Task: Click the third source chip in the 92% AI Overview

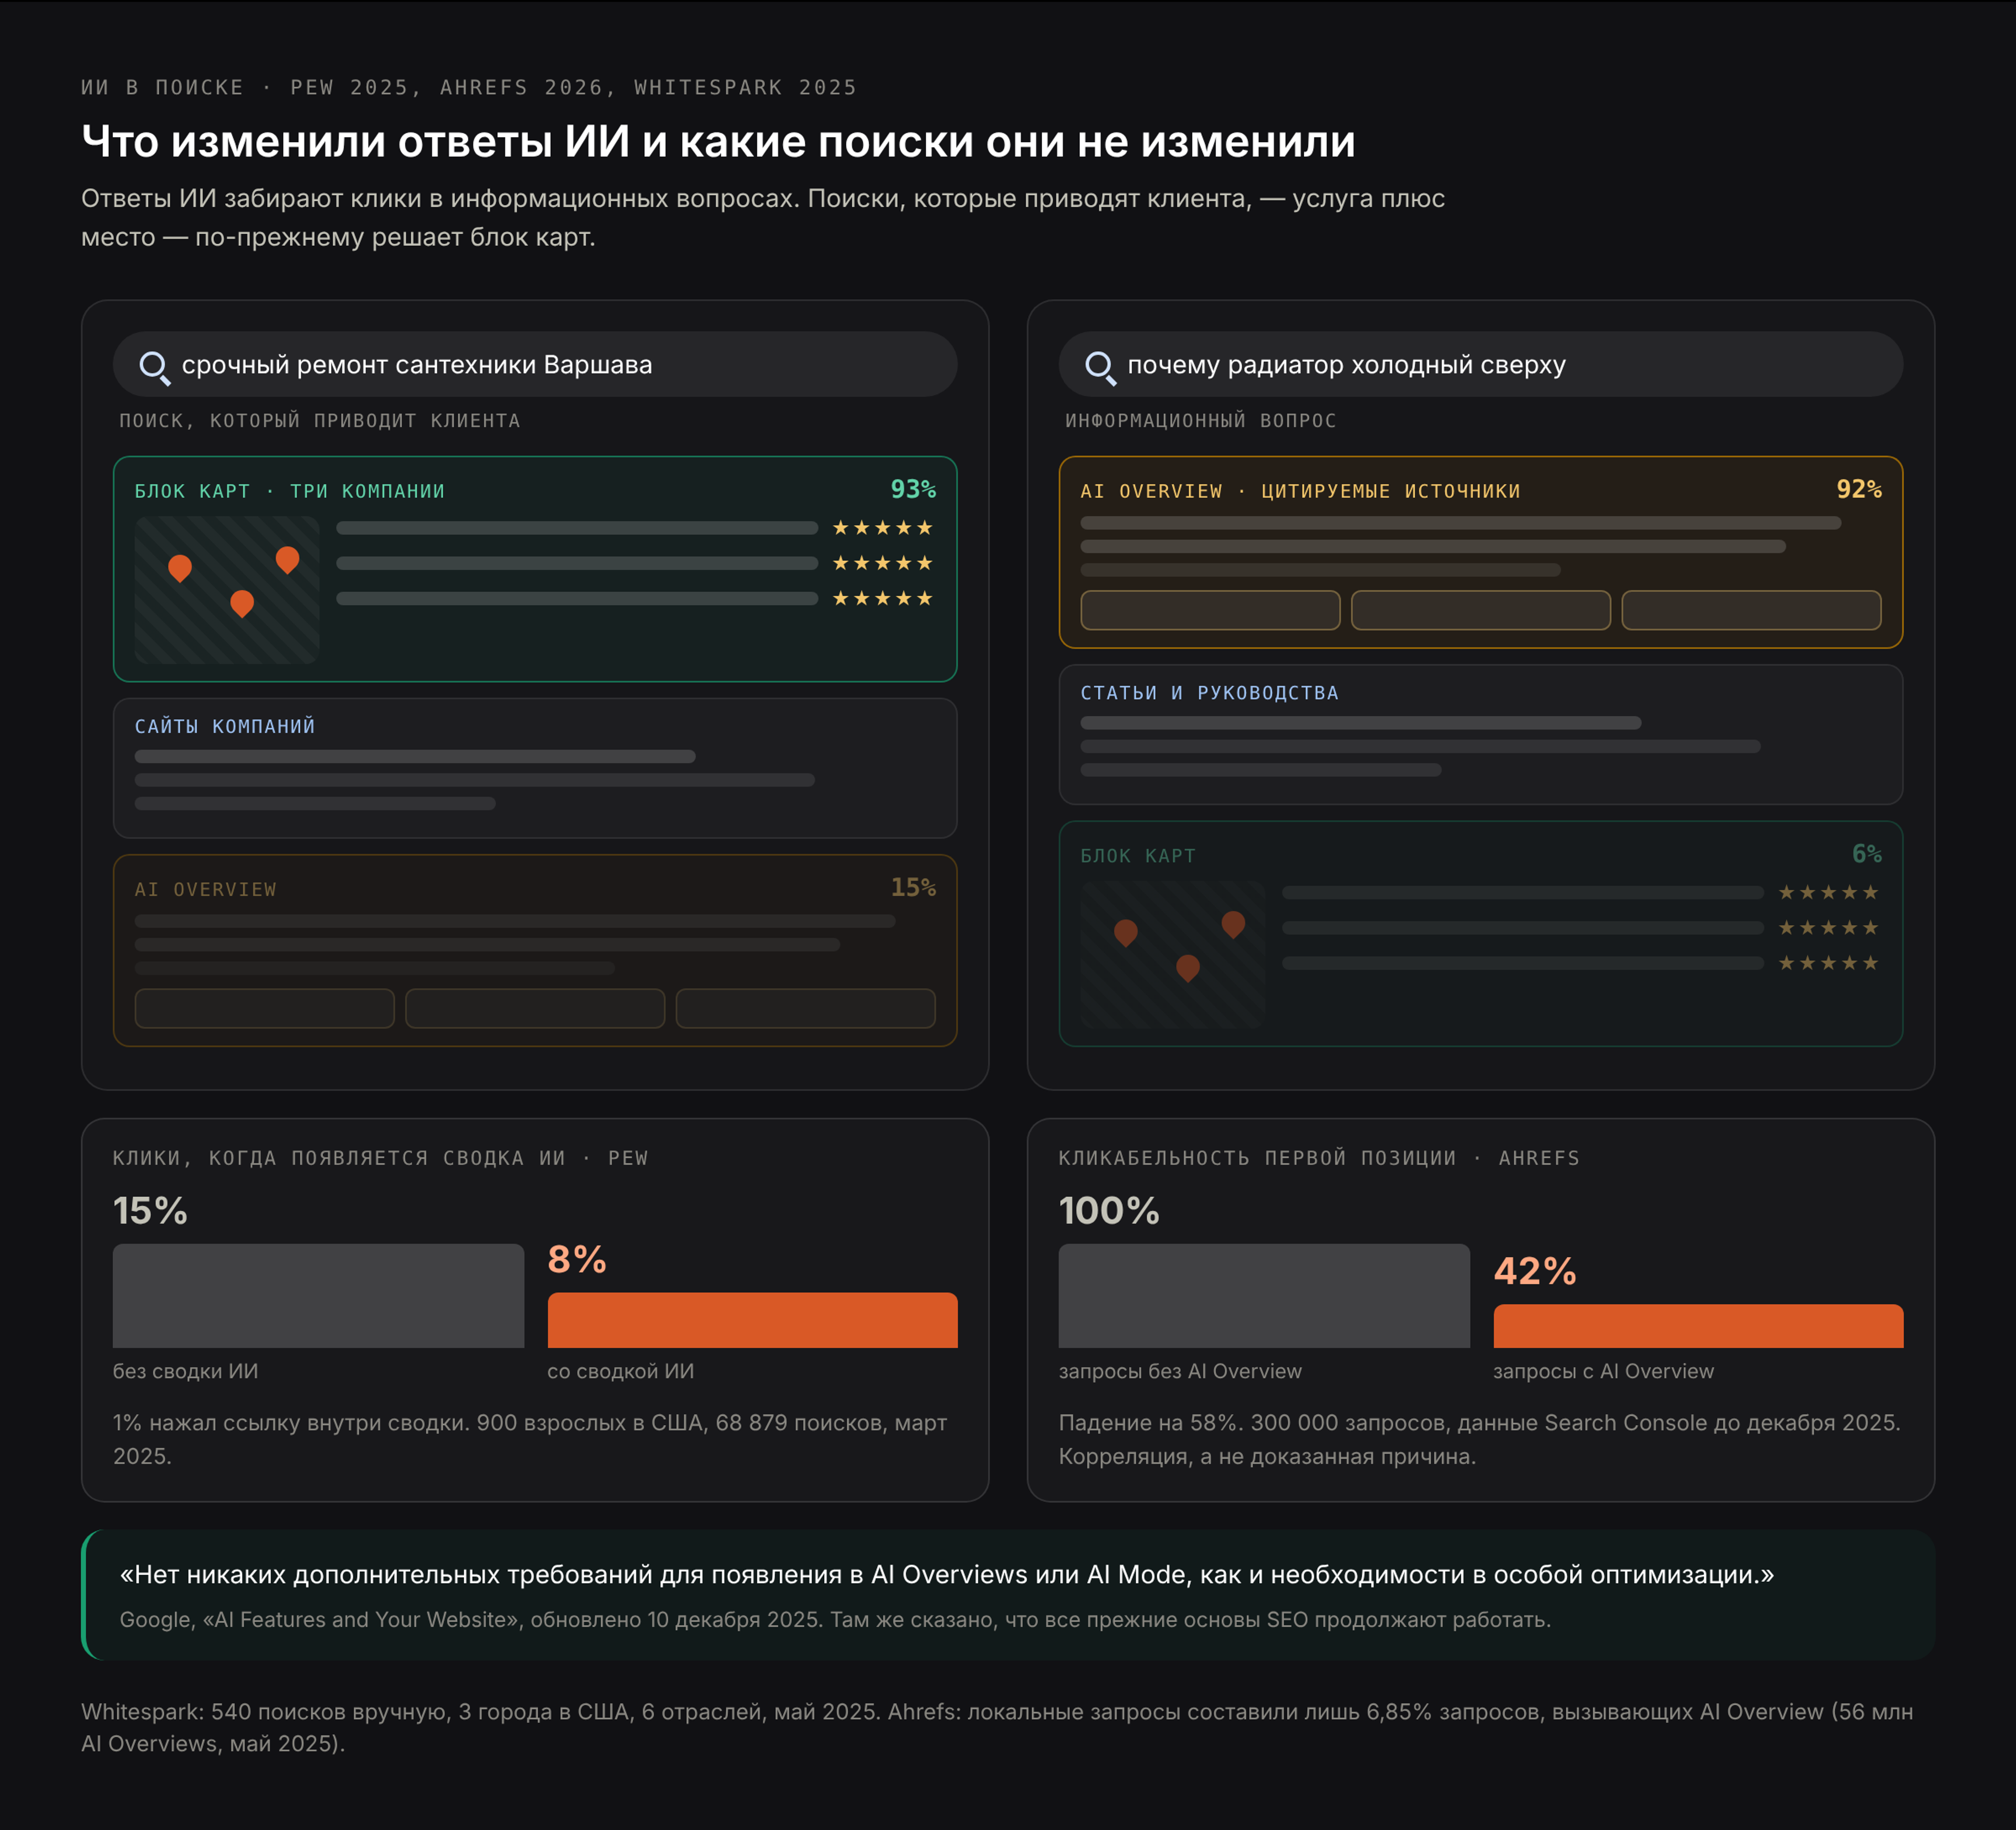Action: [x=1751, y=610]
